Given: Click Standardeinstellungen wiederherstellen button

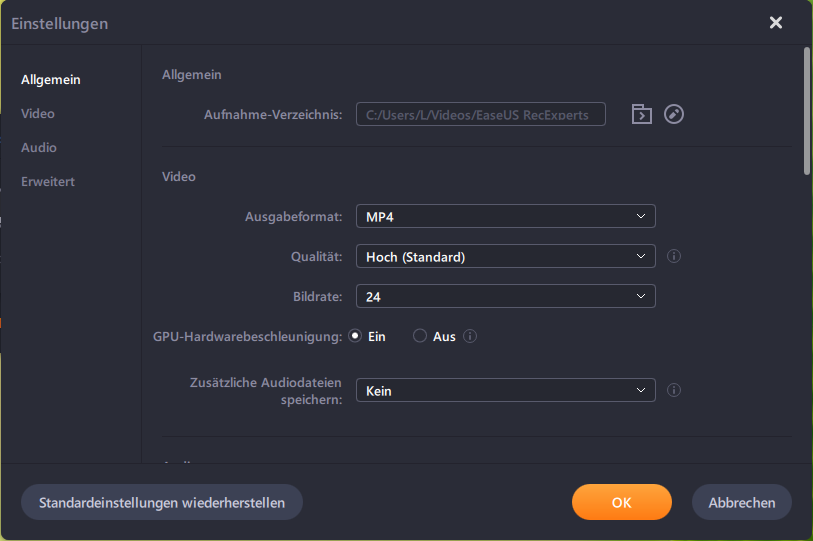Looking at the screenshot, I should (x=162, y=502).
